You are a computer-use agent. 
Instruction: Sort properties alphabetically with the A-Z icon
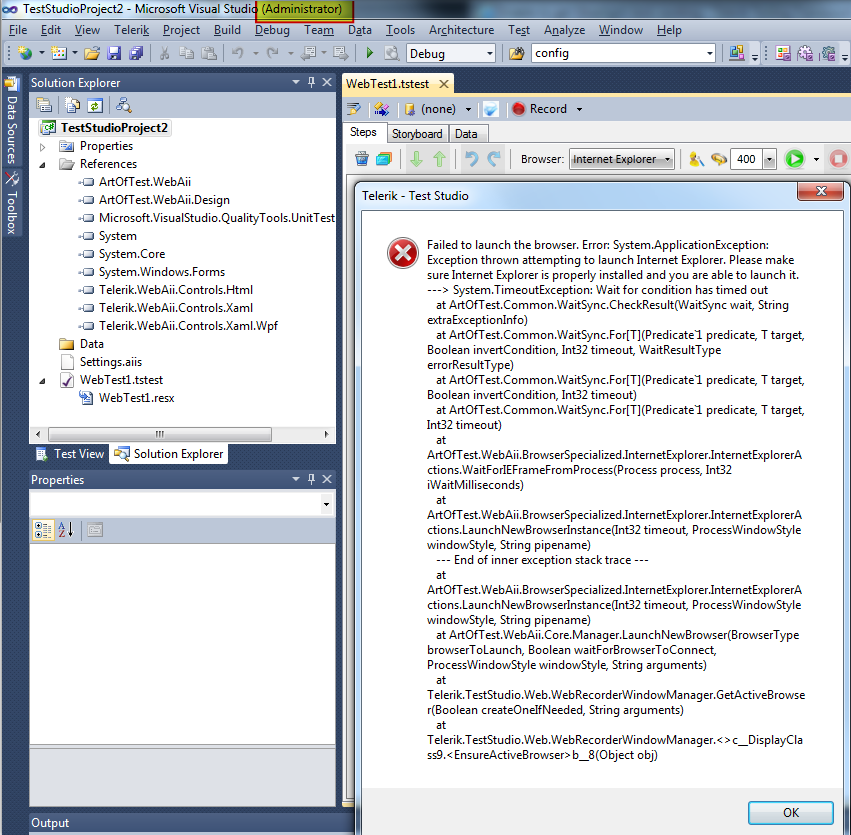[x=66, y=530]
